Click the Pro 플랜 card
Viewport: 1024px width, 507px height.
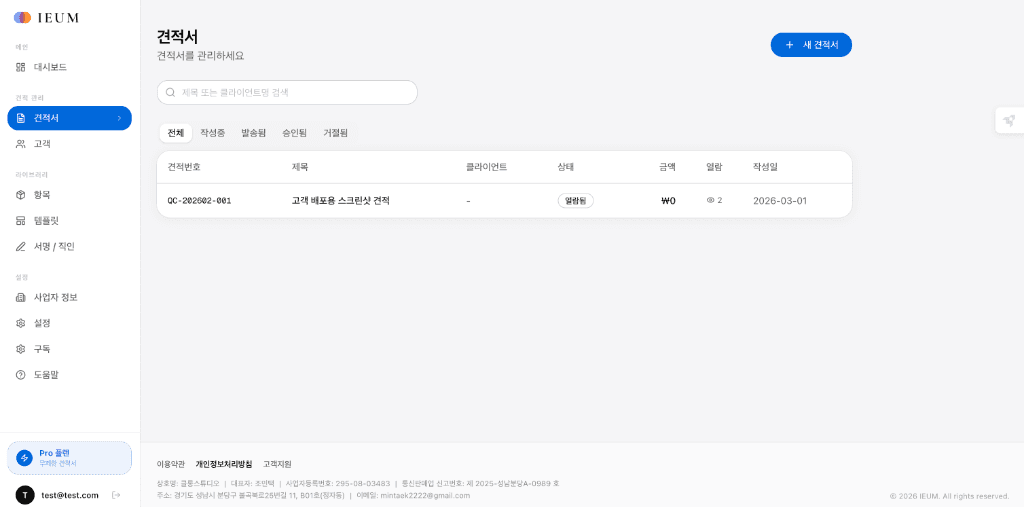pos(69,458)
